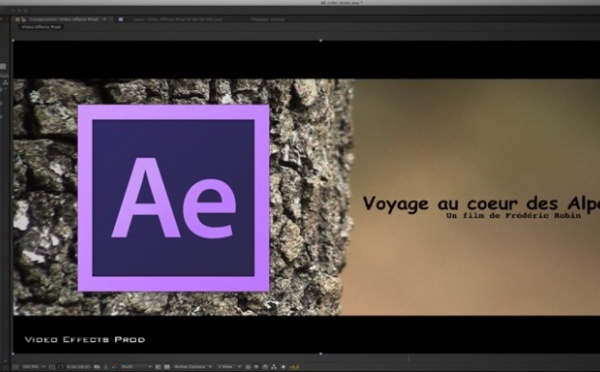Click the snapshot camera icon in viewer footer
This screenshot has height=372, width=600.
tap(97, 367)
